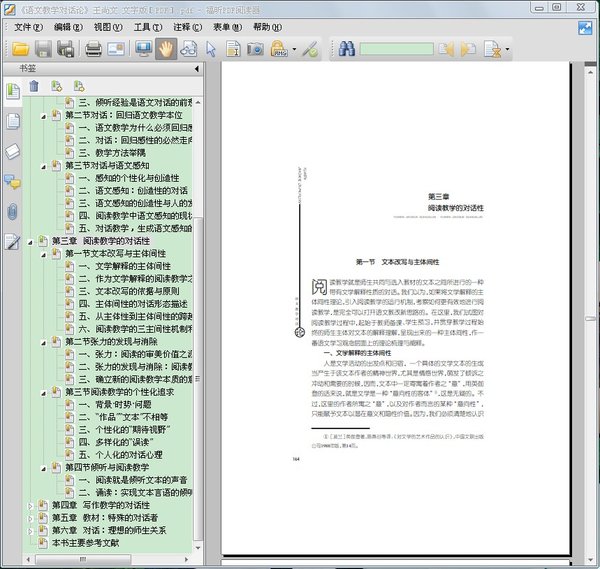Screen dimensions: 600x569
Task: Open the Attachments paperclip panel
Action: [x=12, y=210]
